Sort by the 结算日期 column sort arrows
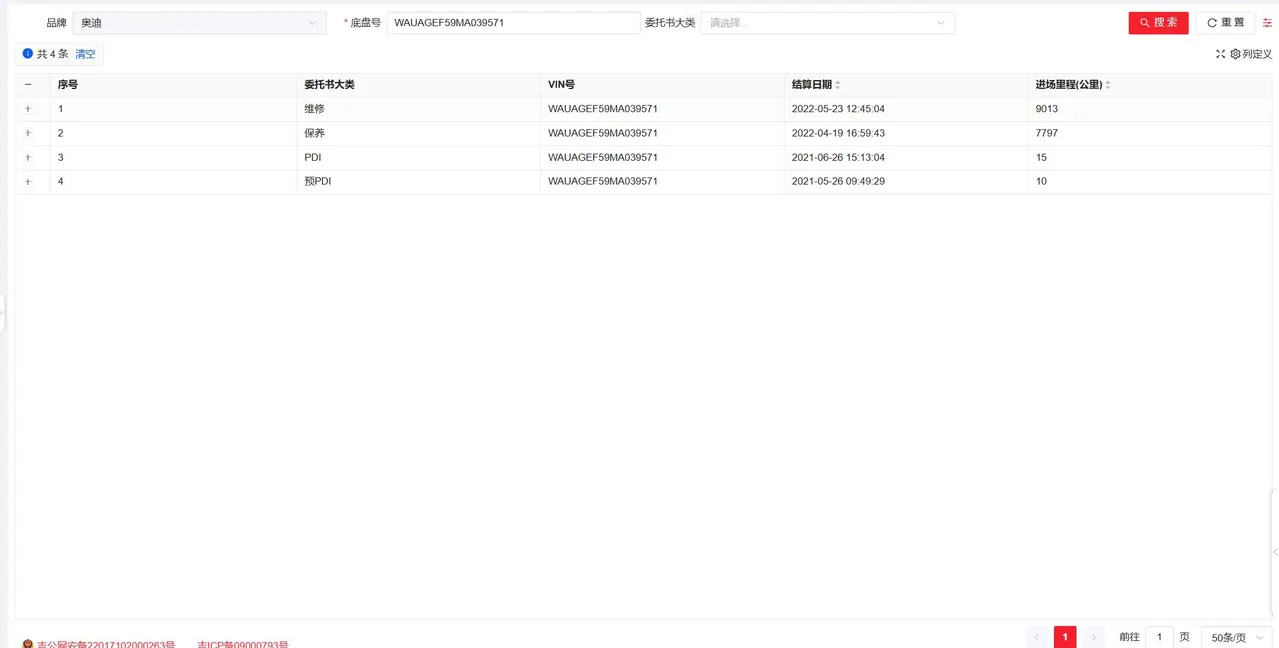The height and width of the screenshot is (648, 1279). point(838,85)
